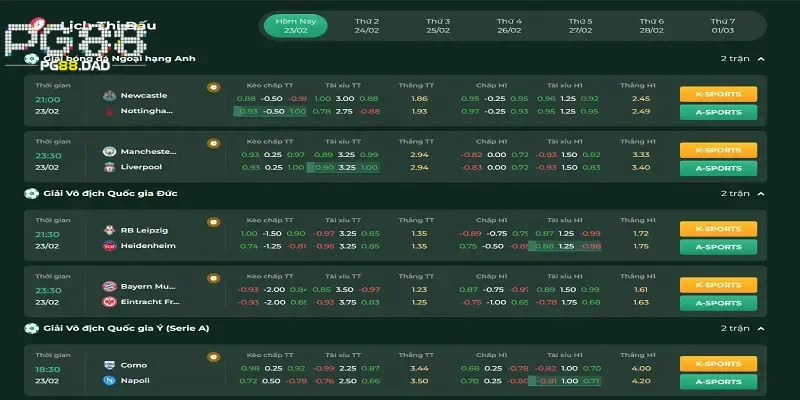Viewport: 800px width, 400px height.
Task: Open A-SPORTS for Newcastle match
Action: click(x=718, y=112)
